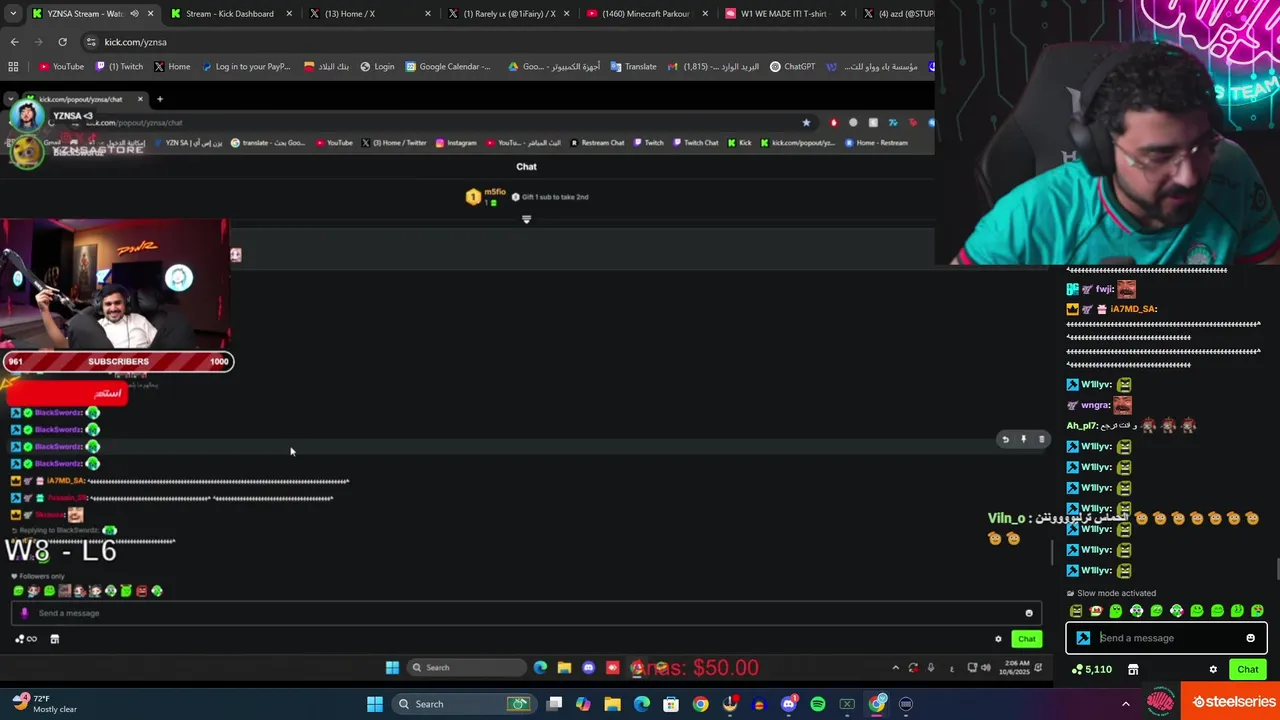The image size is (1280, 720).
Task: Switch to the Stream - Kick Dashboard tab
Action: 229,14
